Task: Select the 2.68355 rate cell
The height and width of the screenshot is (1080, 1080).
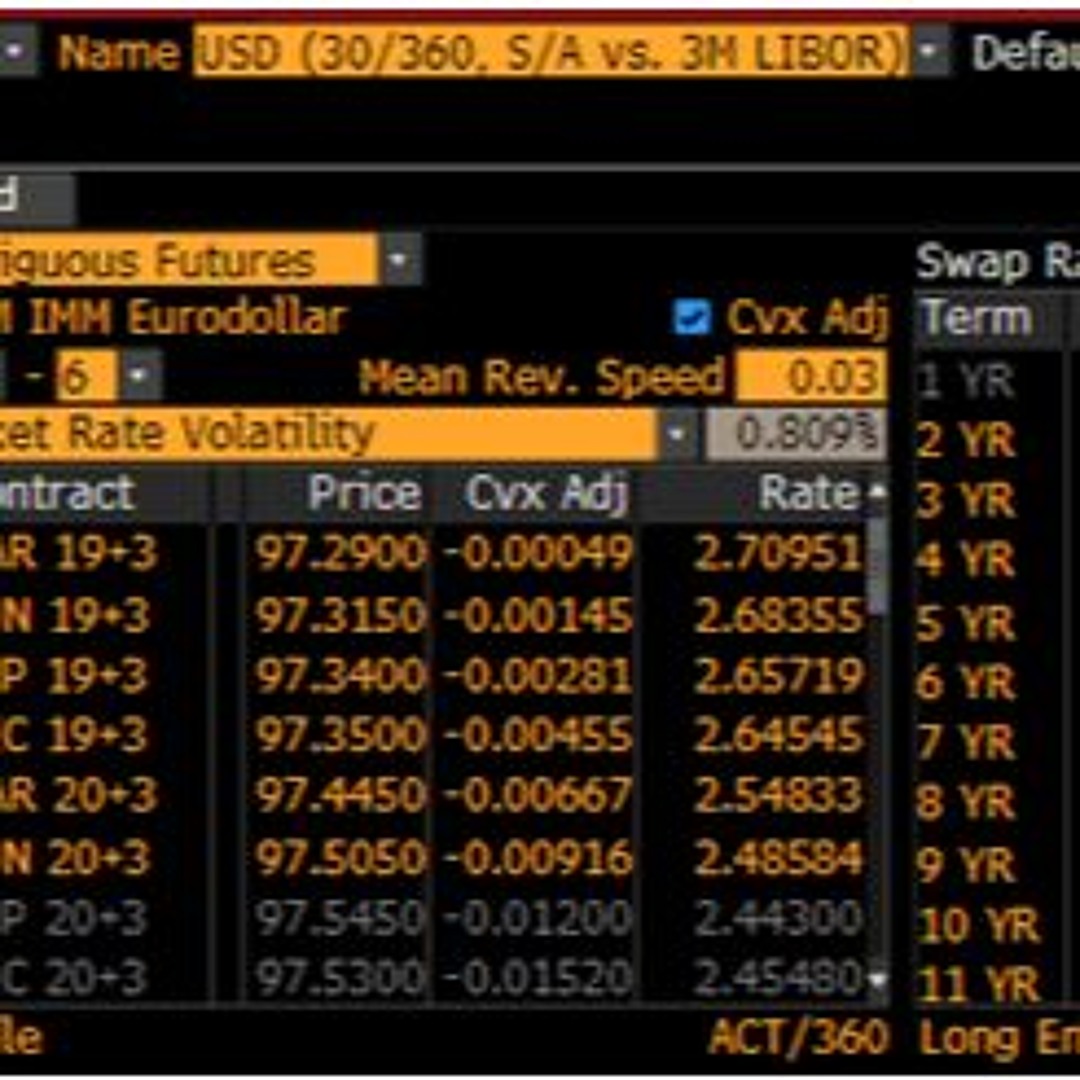Action: [778, 616]
